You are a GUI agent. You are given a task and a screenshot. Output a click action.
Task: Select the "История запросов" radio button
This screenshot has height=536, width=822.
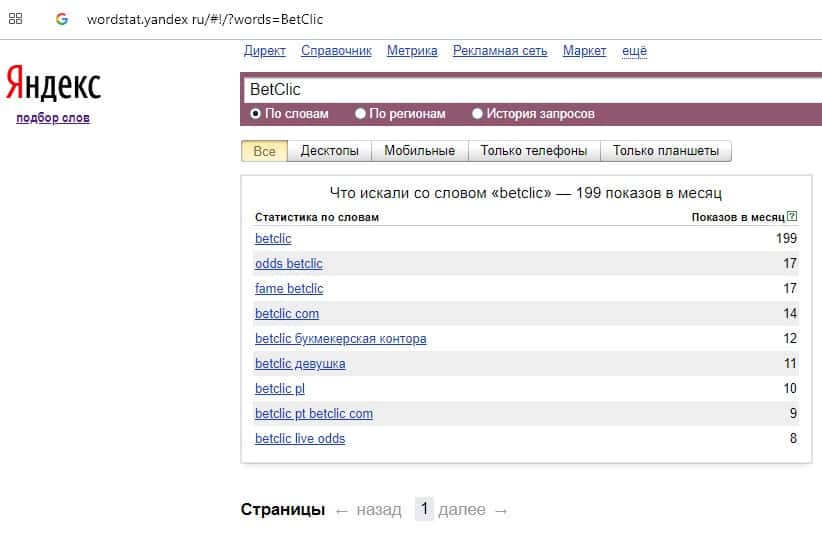[x=477, y=114]
